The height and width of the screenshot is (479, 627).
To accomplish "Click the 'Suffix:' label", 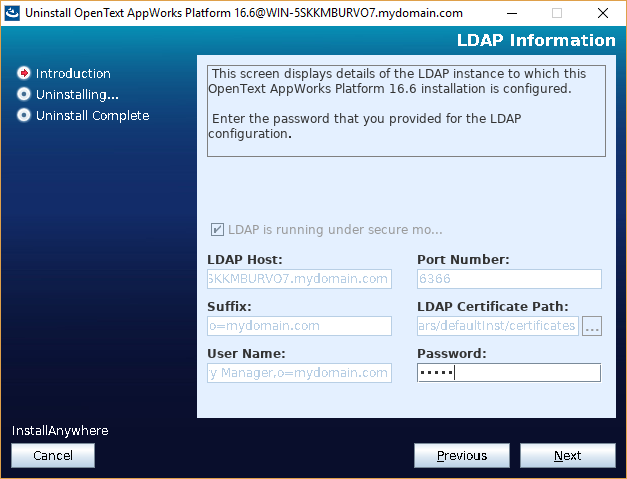I will coord(229,307).
